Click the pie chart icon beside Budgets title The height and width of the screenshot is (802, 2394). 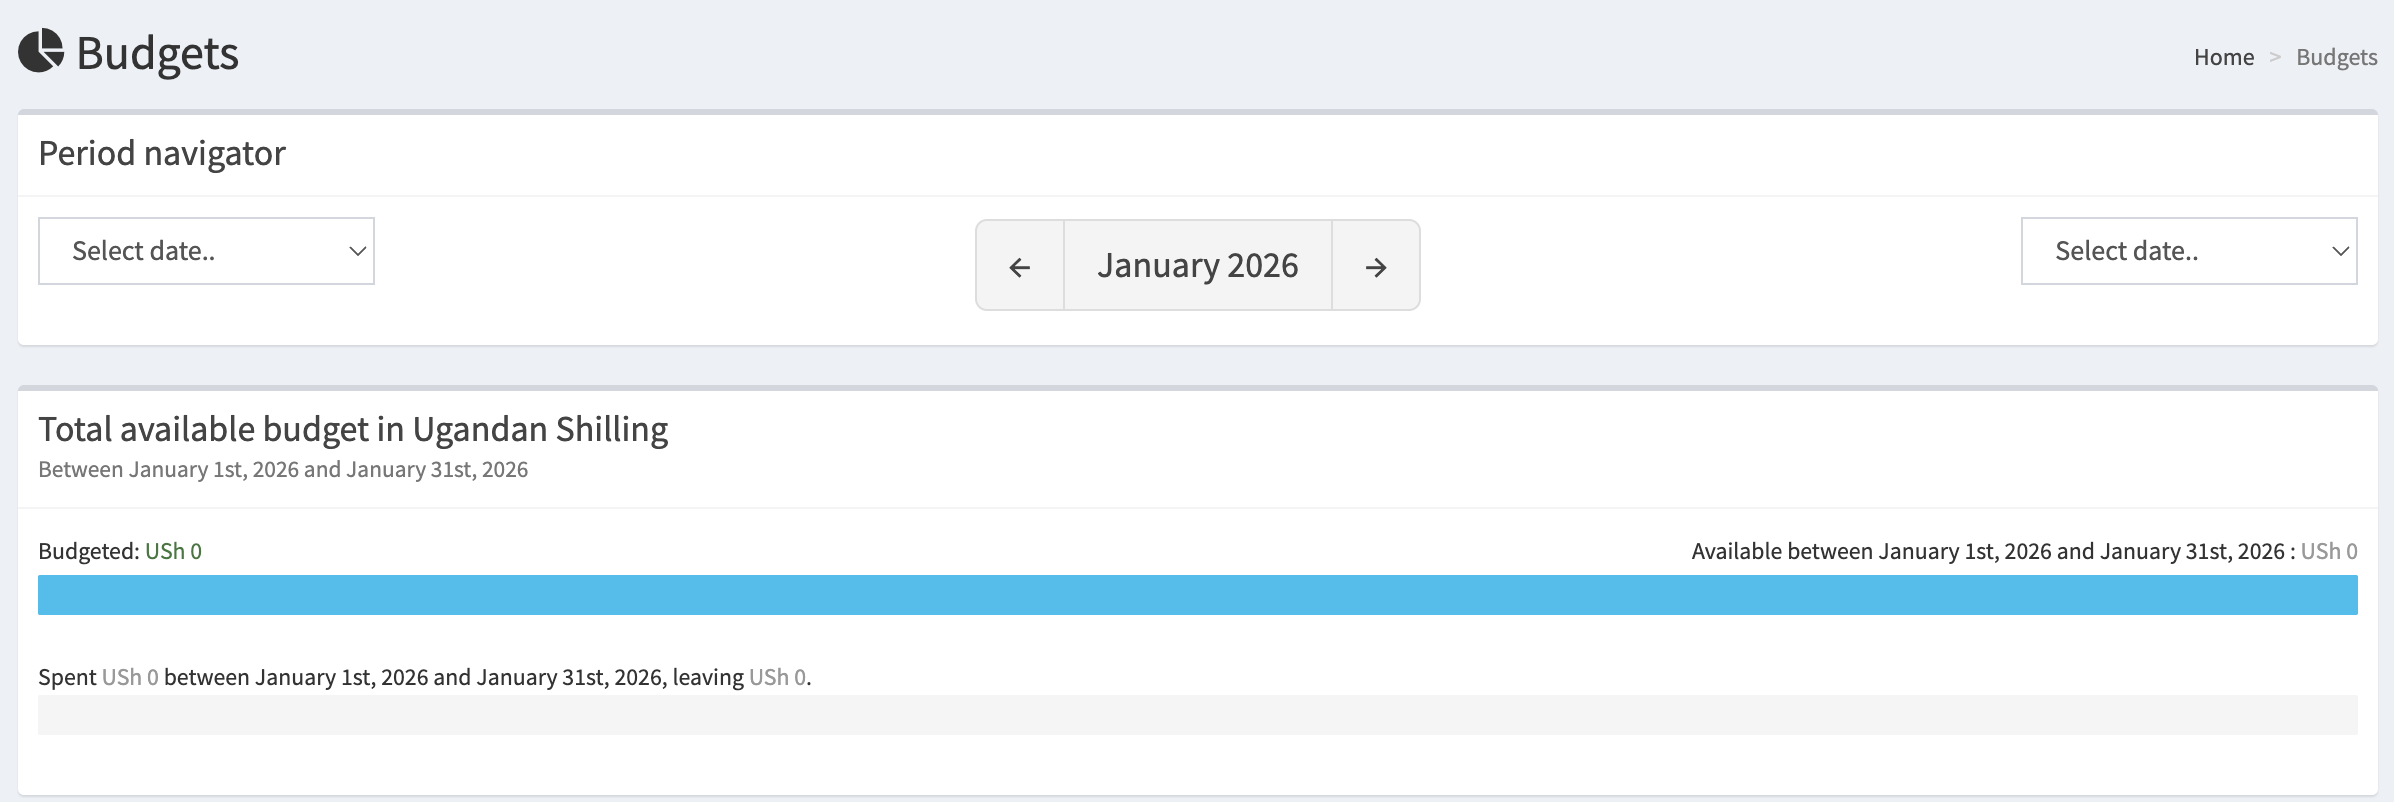(42, 52)
